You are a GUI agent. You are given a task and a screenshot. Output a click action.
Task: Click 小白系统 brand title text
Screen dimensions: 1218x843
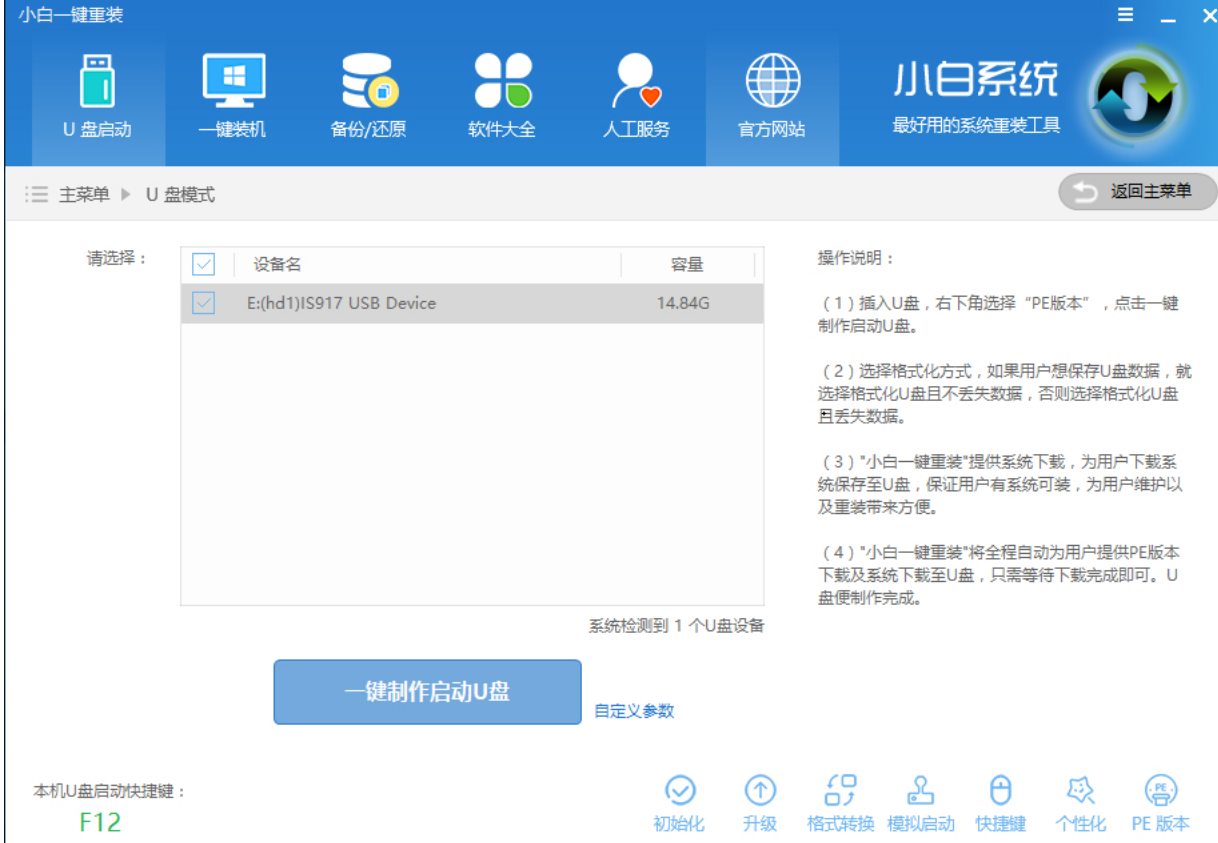coord(974,80)
